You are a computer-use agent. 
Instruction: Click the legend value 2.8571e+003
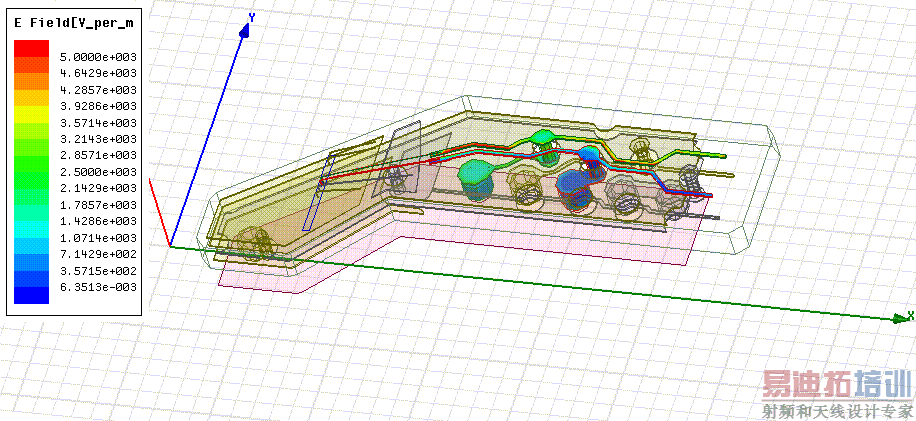(x=98, y=155)
